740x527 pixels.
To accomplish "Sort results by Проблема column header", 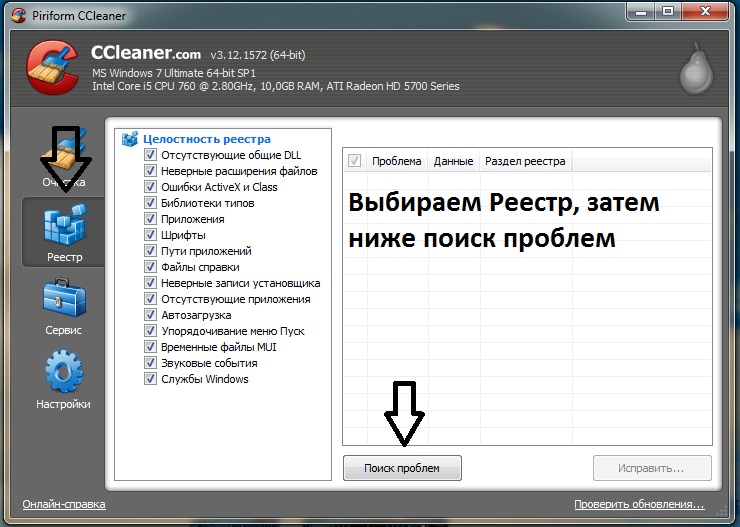I will (396, 161).
